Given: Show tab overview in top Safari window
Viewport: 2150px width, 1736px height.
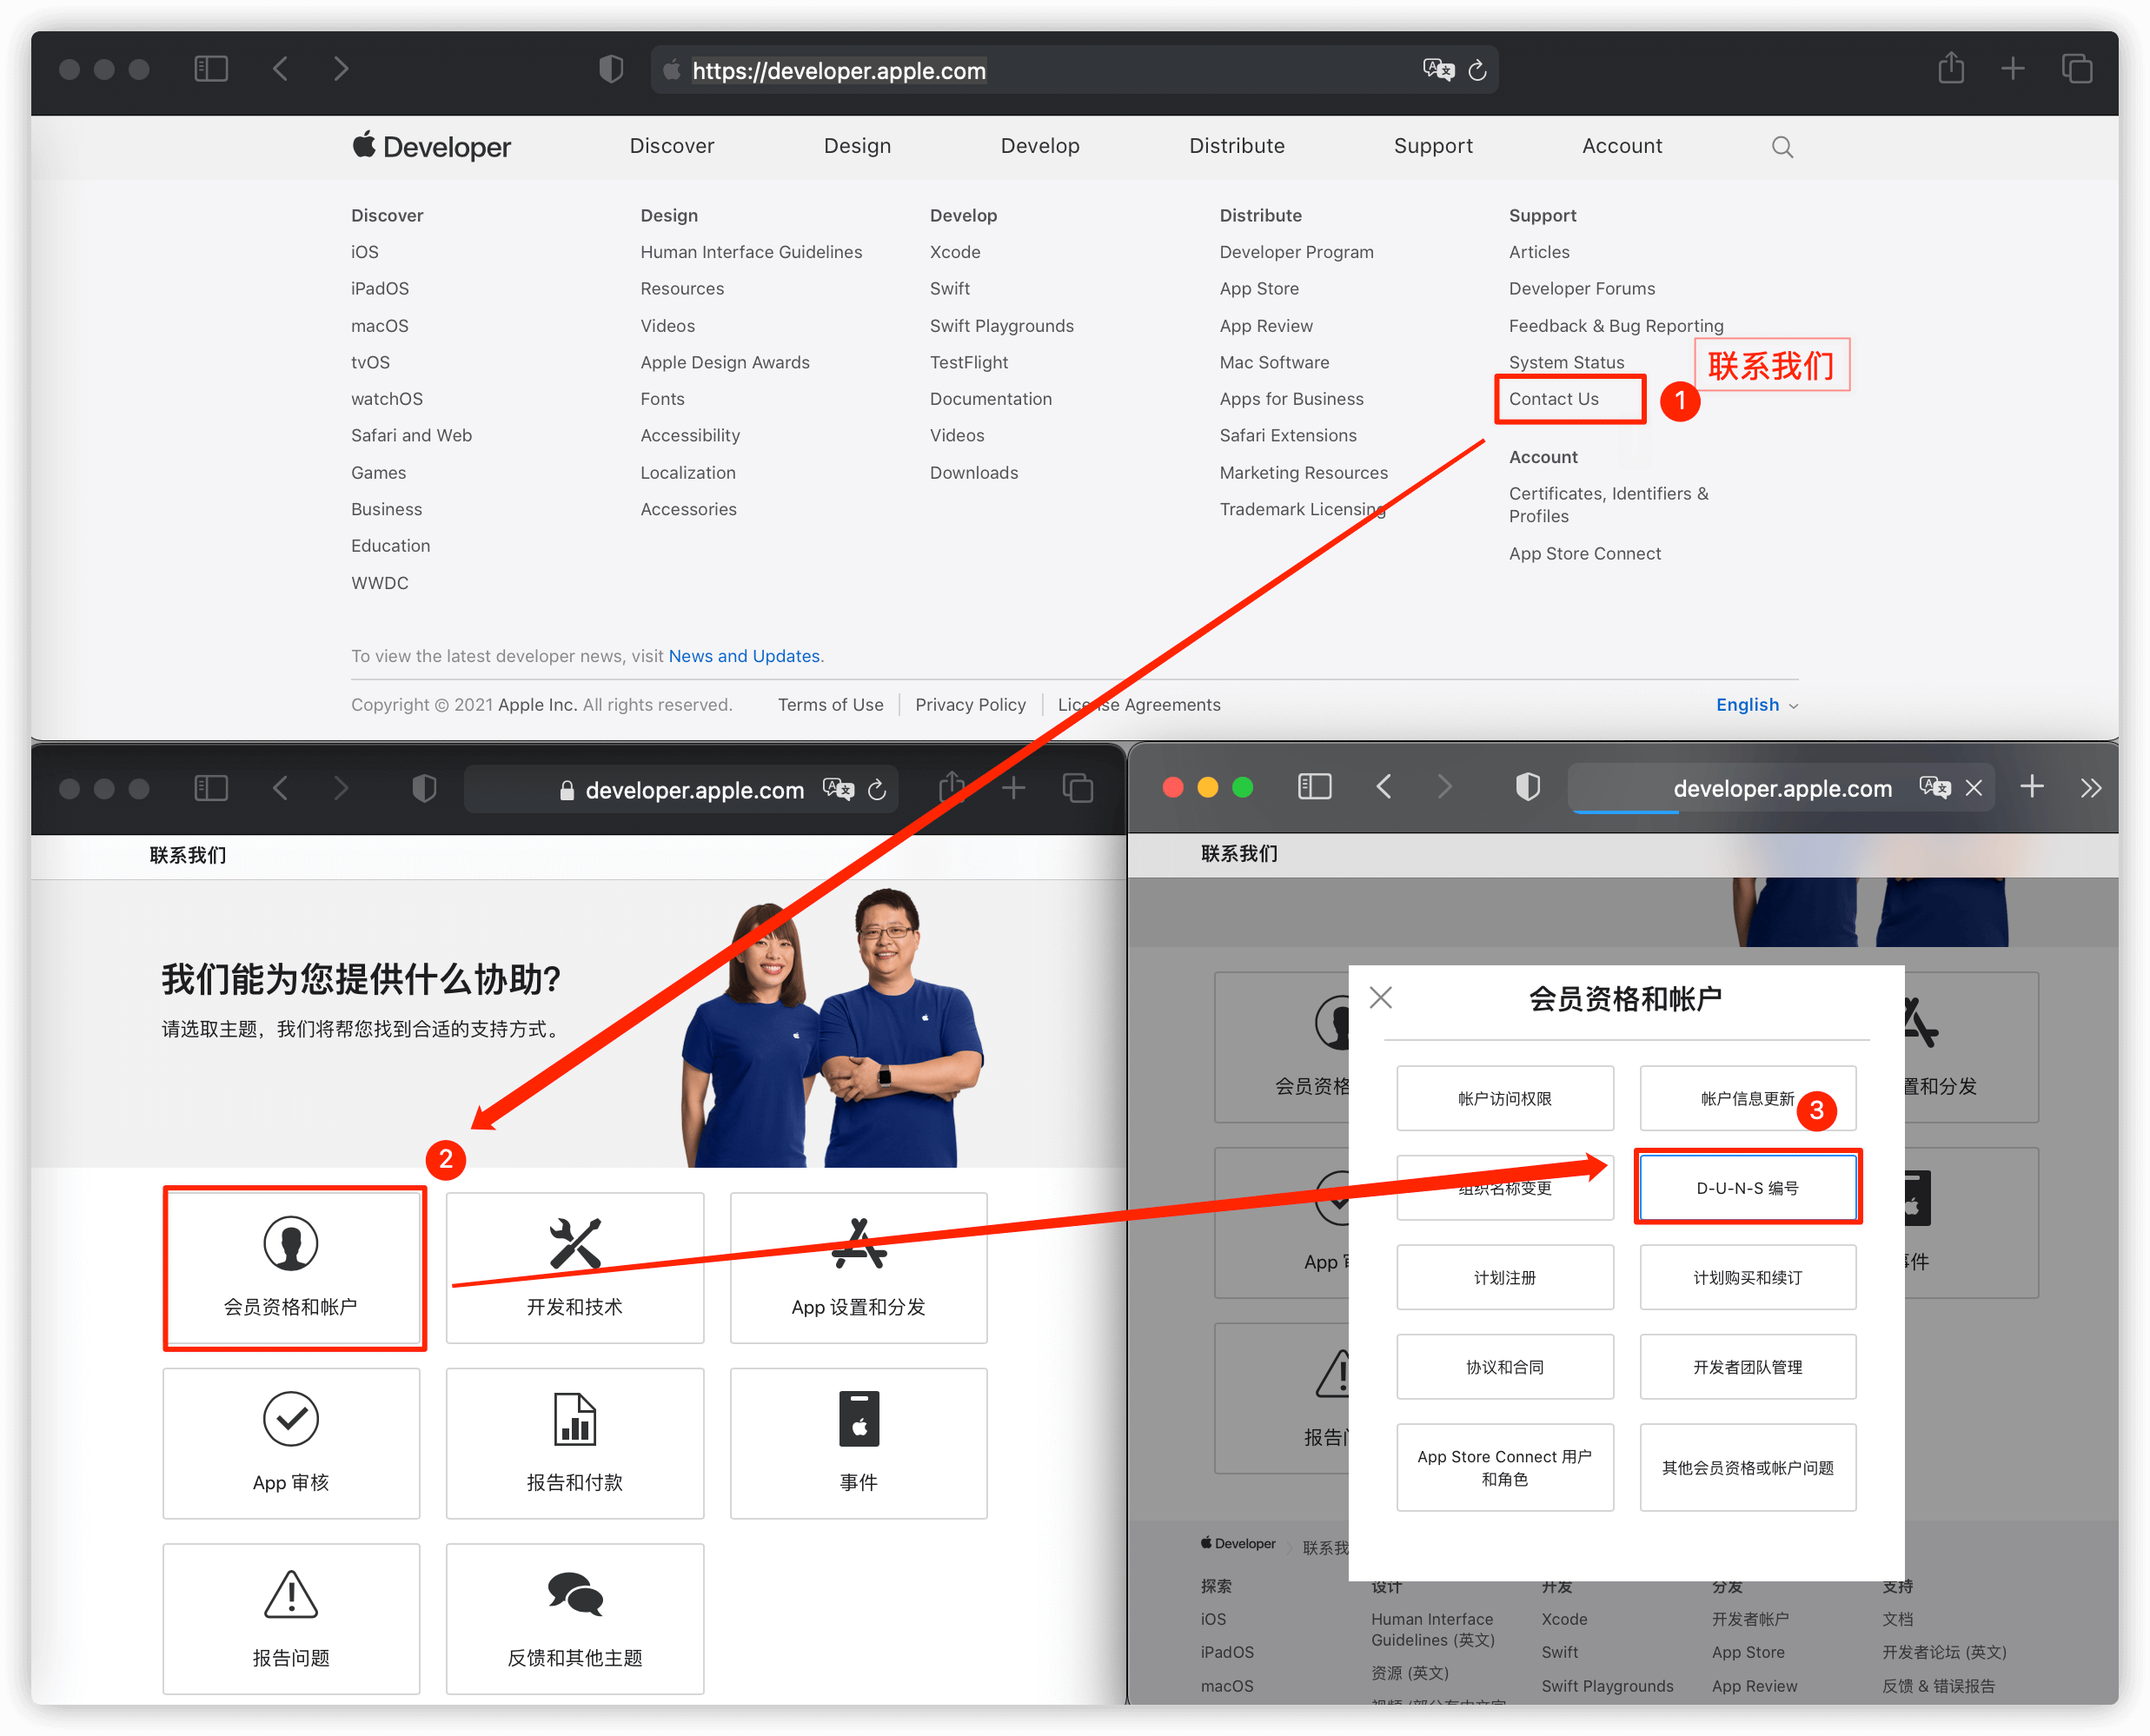Looking at the screenshot, I should point(2076,69).
